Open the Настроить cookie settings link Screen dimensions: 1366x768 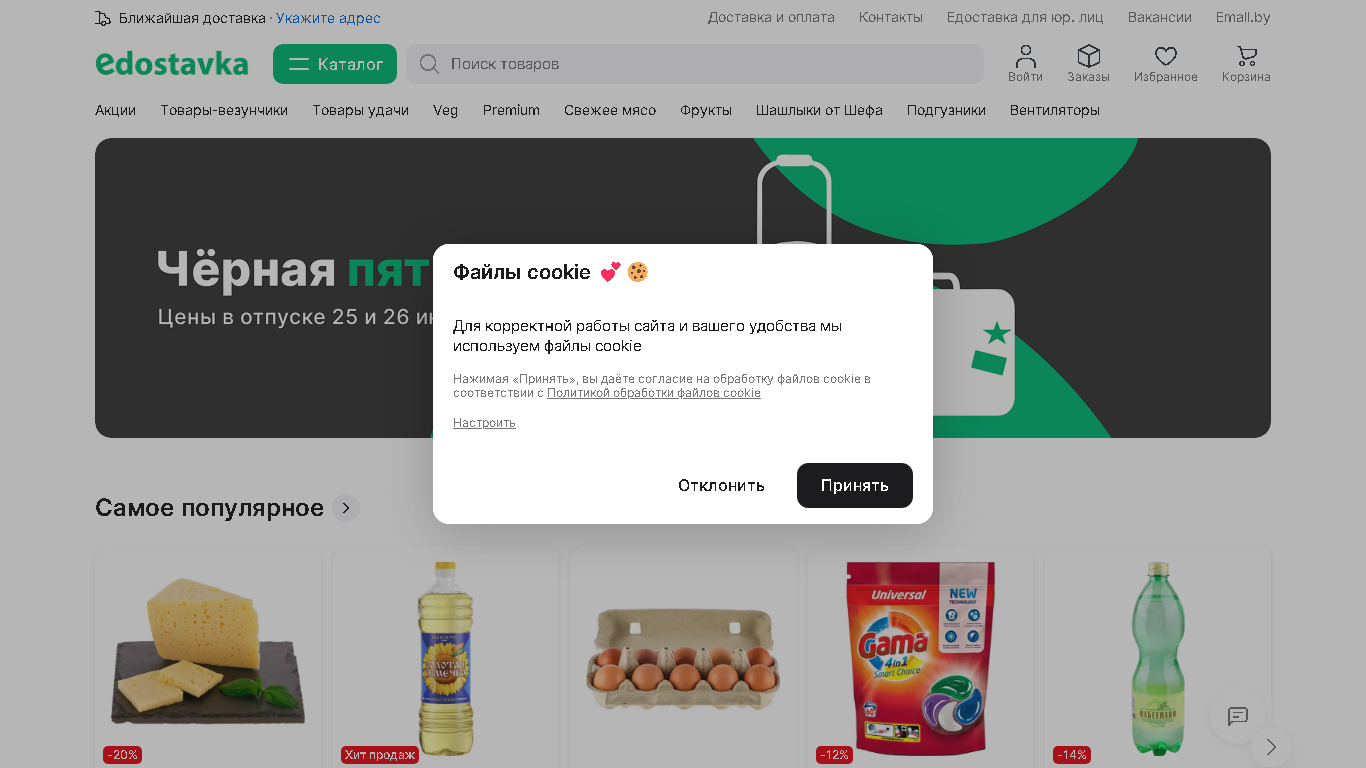484,423
